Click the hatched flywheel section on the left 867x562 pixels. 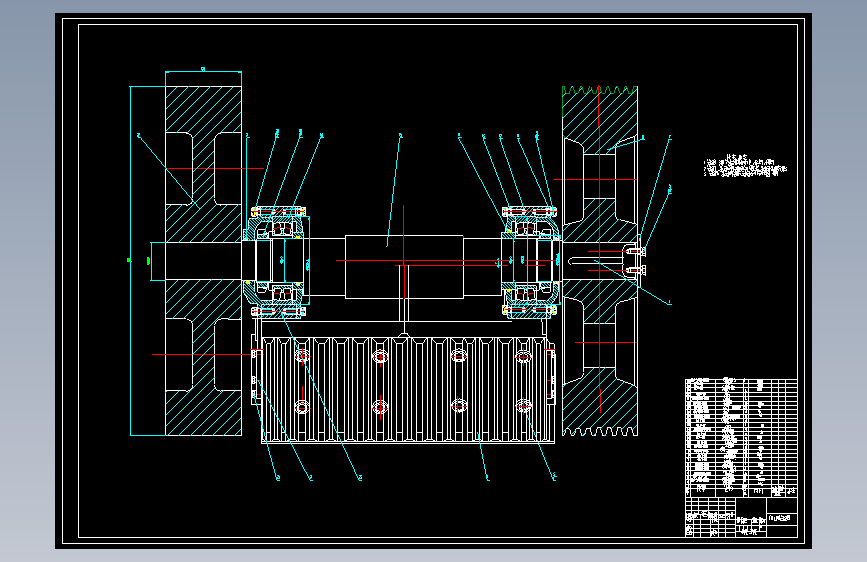pos(203,261)
